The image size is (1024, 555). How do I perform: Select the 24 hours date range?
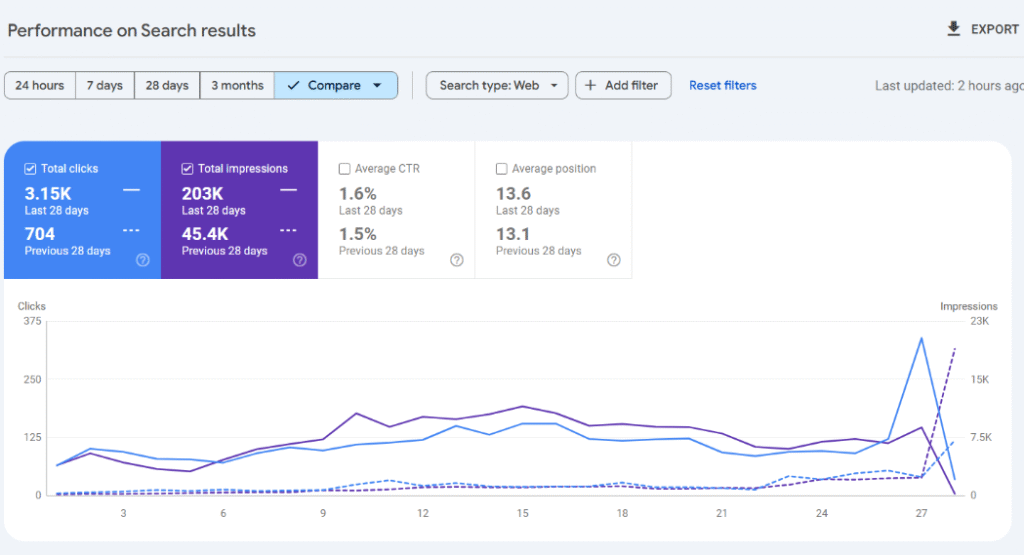(x=40, y=86)
